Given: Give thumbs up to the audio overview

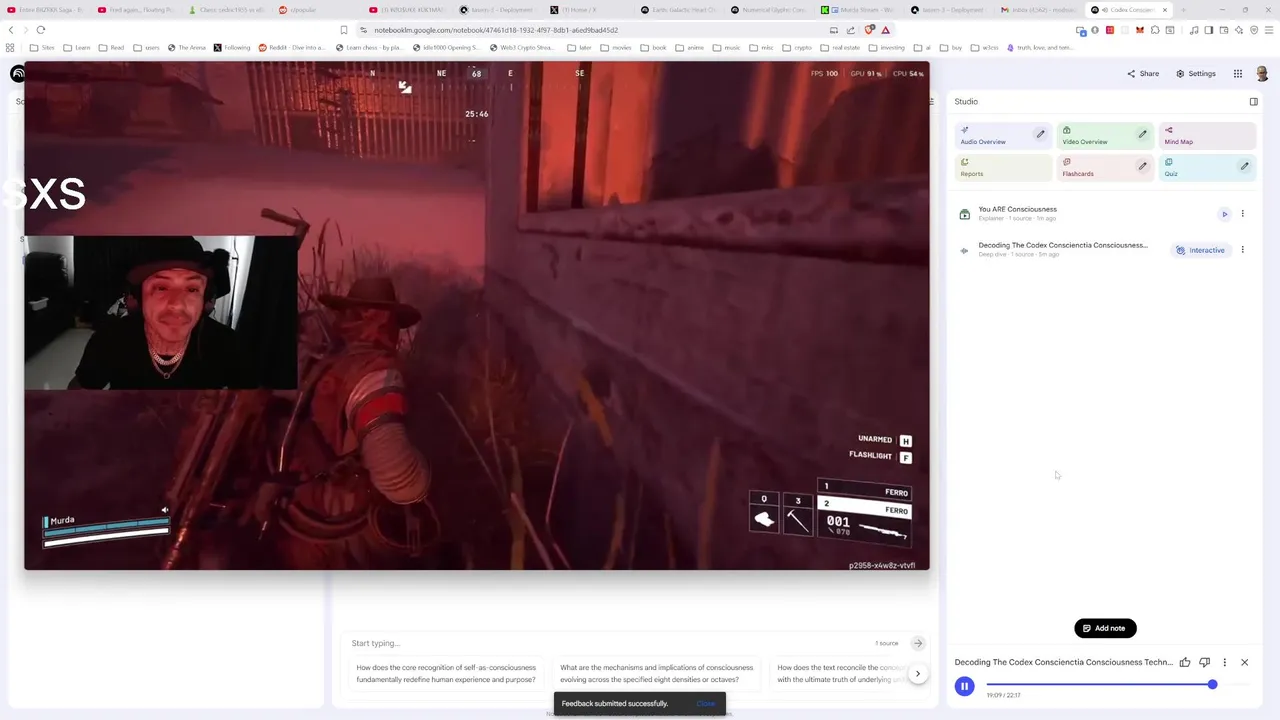Looking at the screenshot, I should (1185, 662).
